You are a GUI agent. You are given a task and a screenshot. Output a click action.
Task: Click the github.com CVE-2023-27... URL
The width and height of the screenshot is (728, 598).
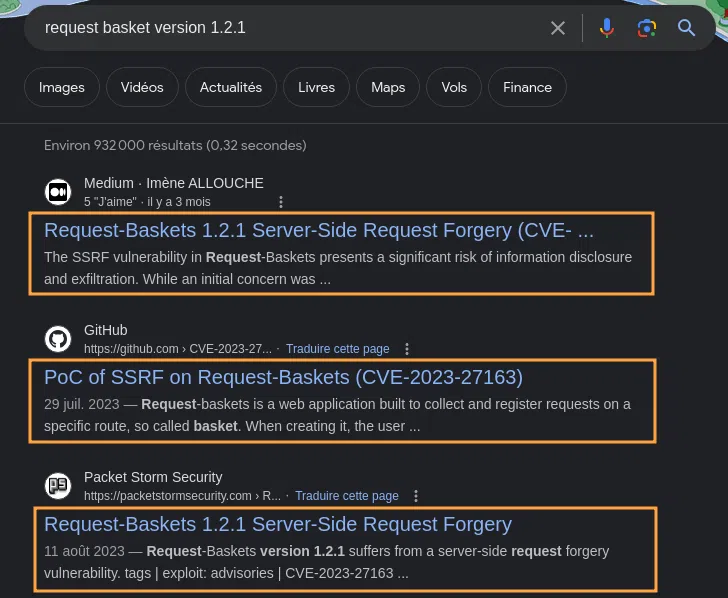pos(178,349)
